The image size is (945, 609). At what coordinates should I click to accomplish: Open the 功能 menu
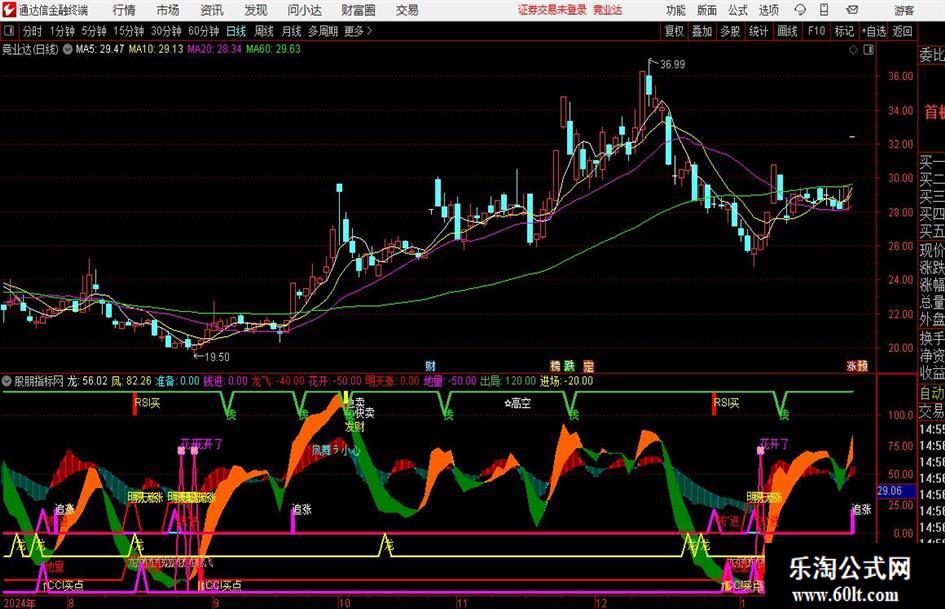pos(676,10)
